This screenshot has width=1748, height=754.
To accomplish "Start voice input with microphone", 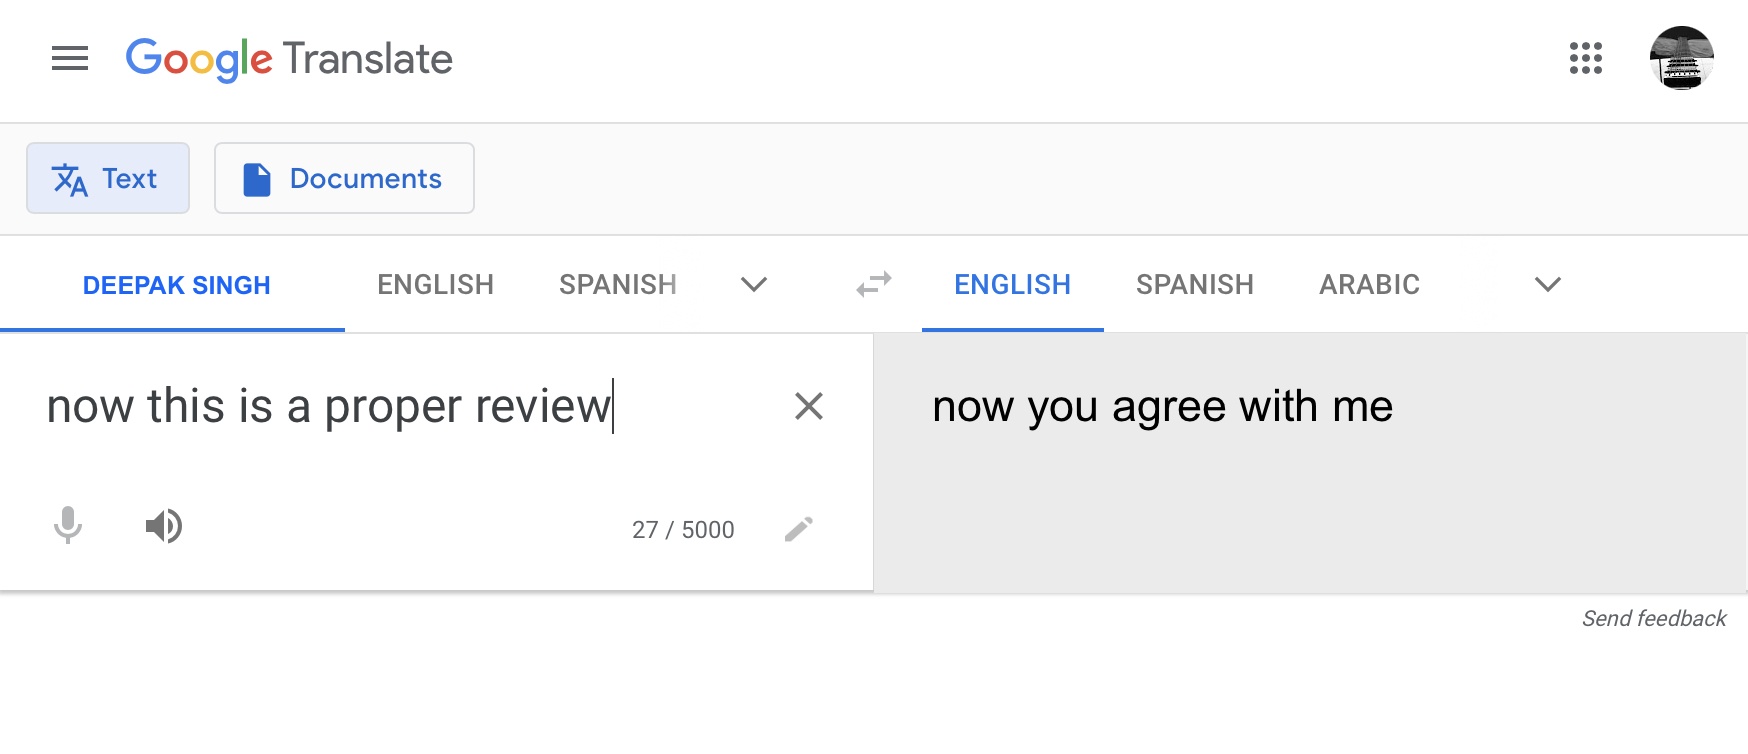I will pos(68,525).
